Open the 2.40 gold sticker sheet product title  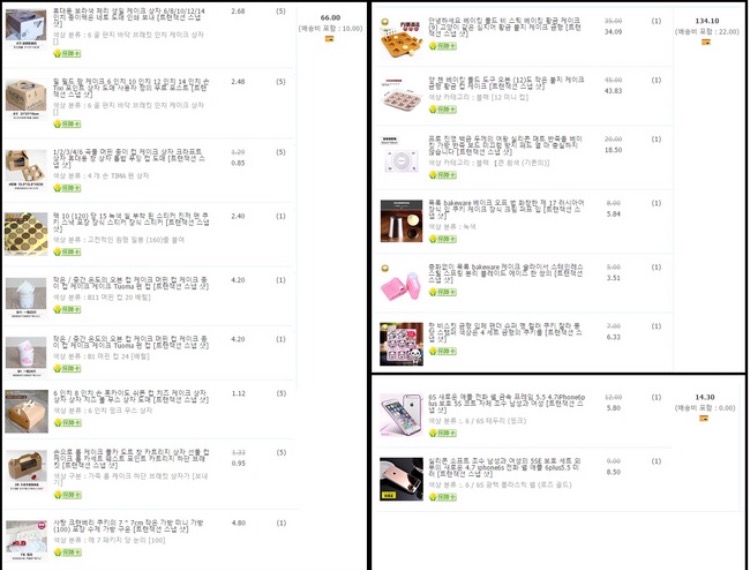click(x=132, y=222)
